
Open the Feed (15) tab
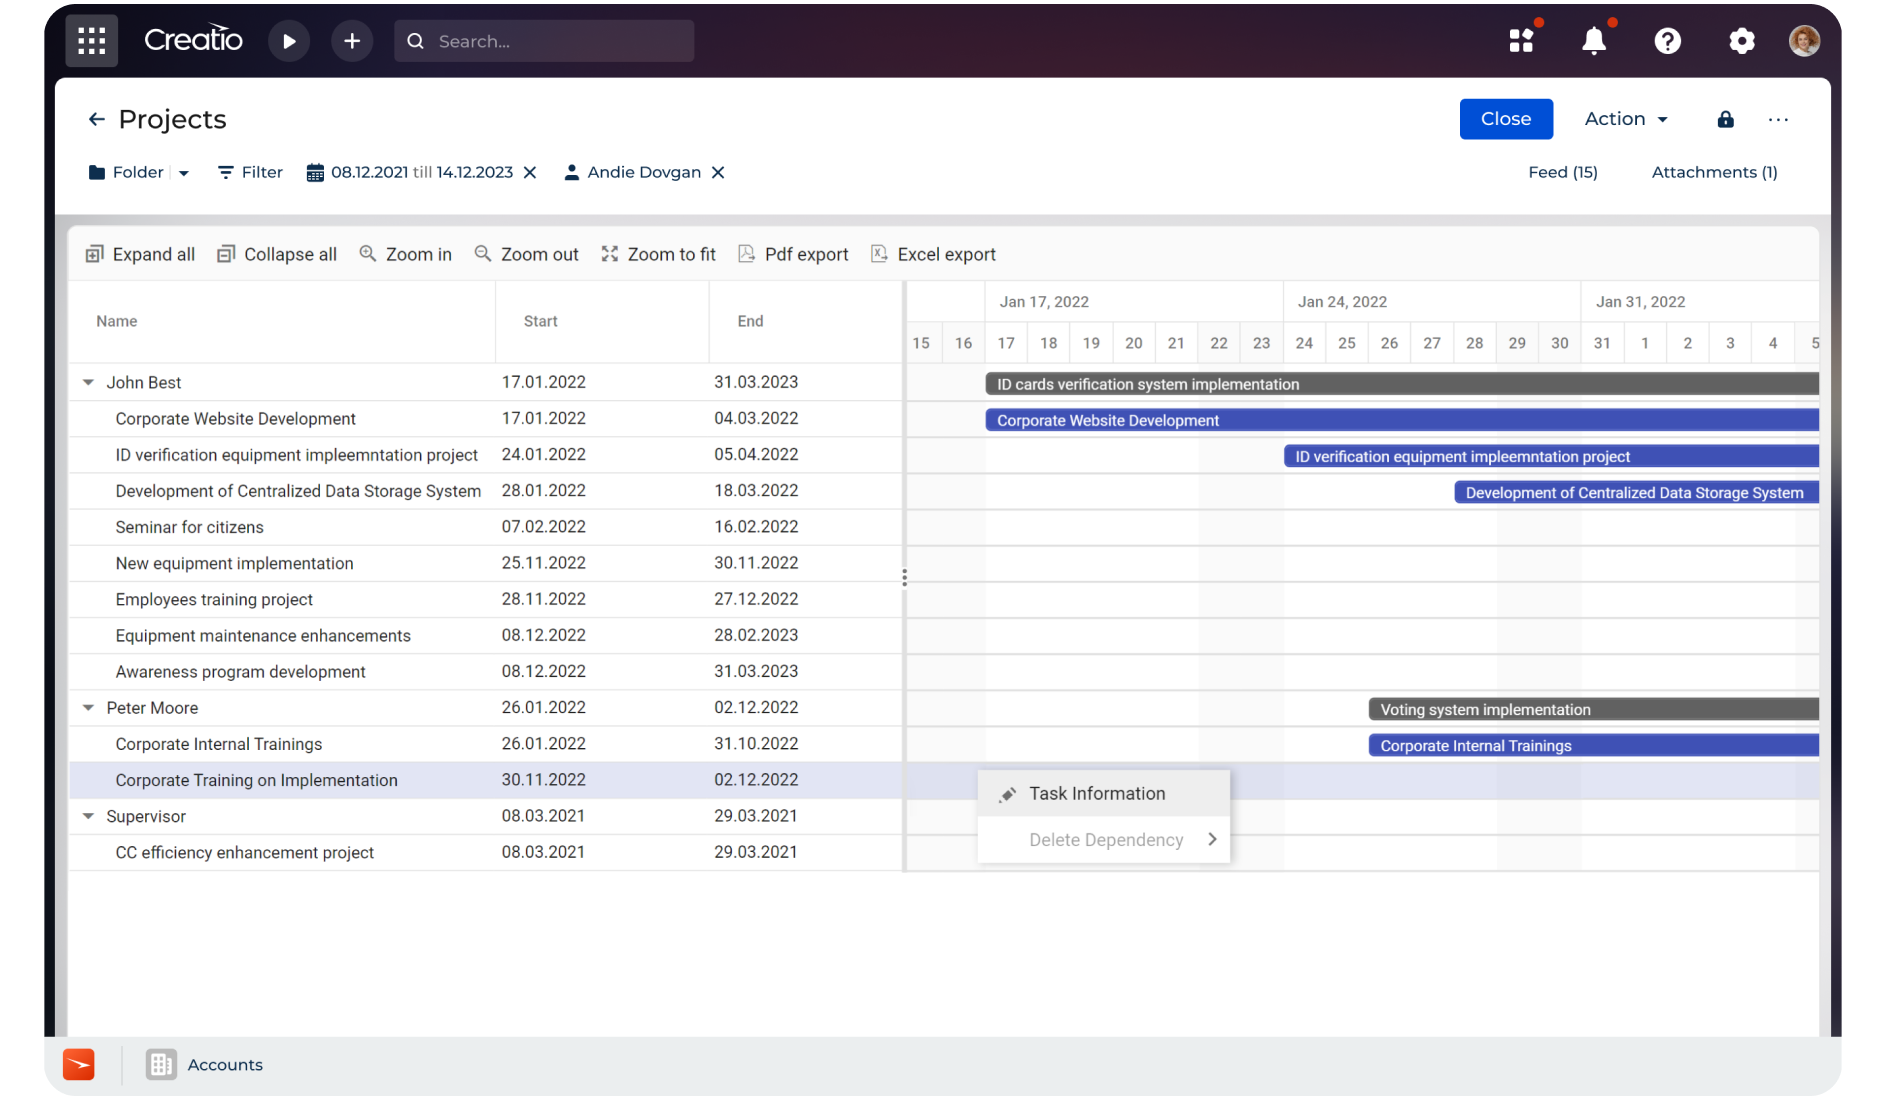[x=1562, y=172]
